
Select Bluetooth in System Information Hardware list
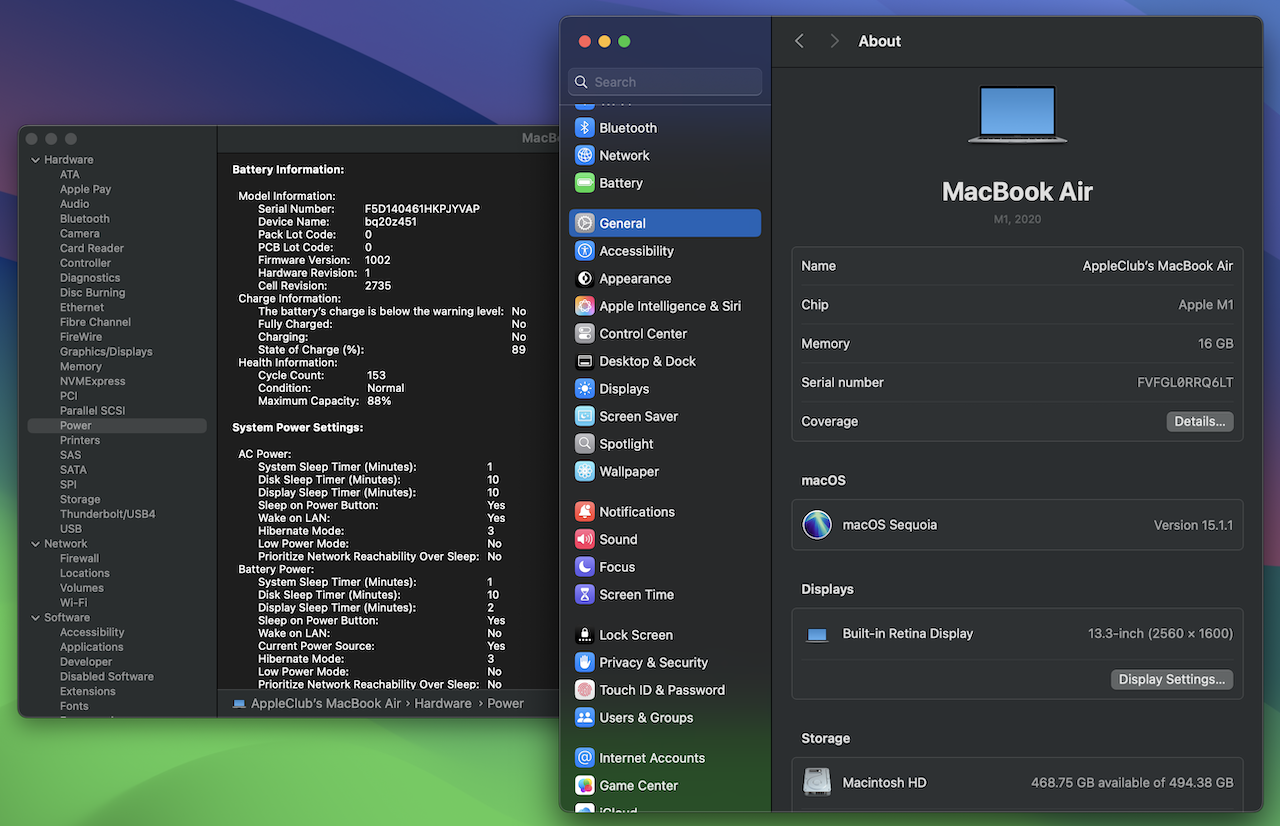click(x=84, y=219)
